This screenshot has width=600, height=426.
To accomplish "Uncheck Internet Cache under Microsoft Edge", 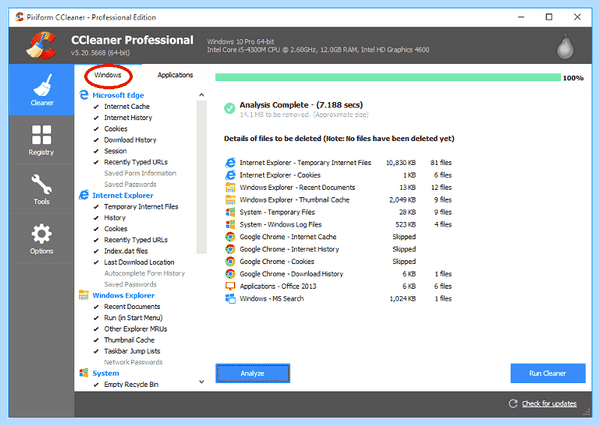I will point(96,106).
